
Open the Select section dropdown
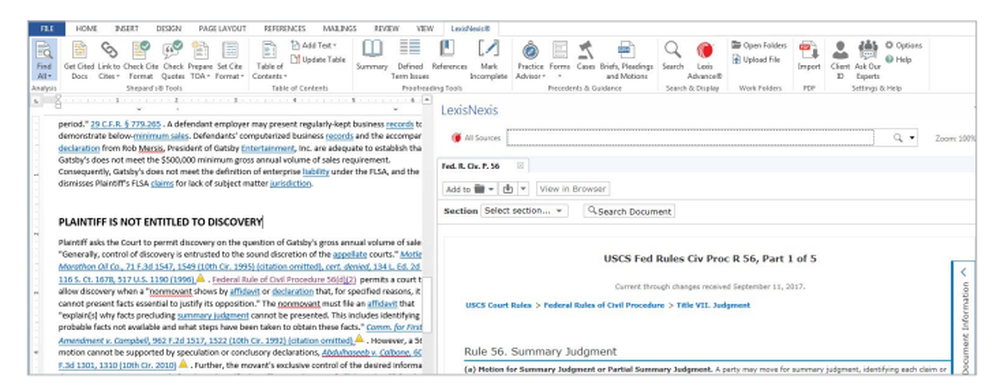click(x=524, y=211)
